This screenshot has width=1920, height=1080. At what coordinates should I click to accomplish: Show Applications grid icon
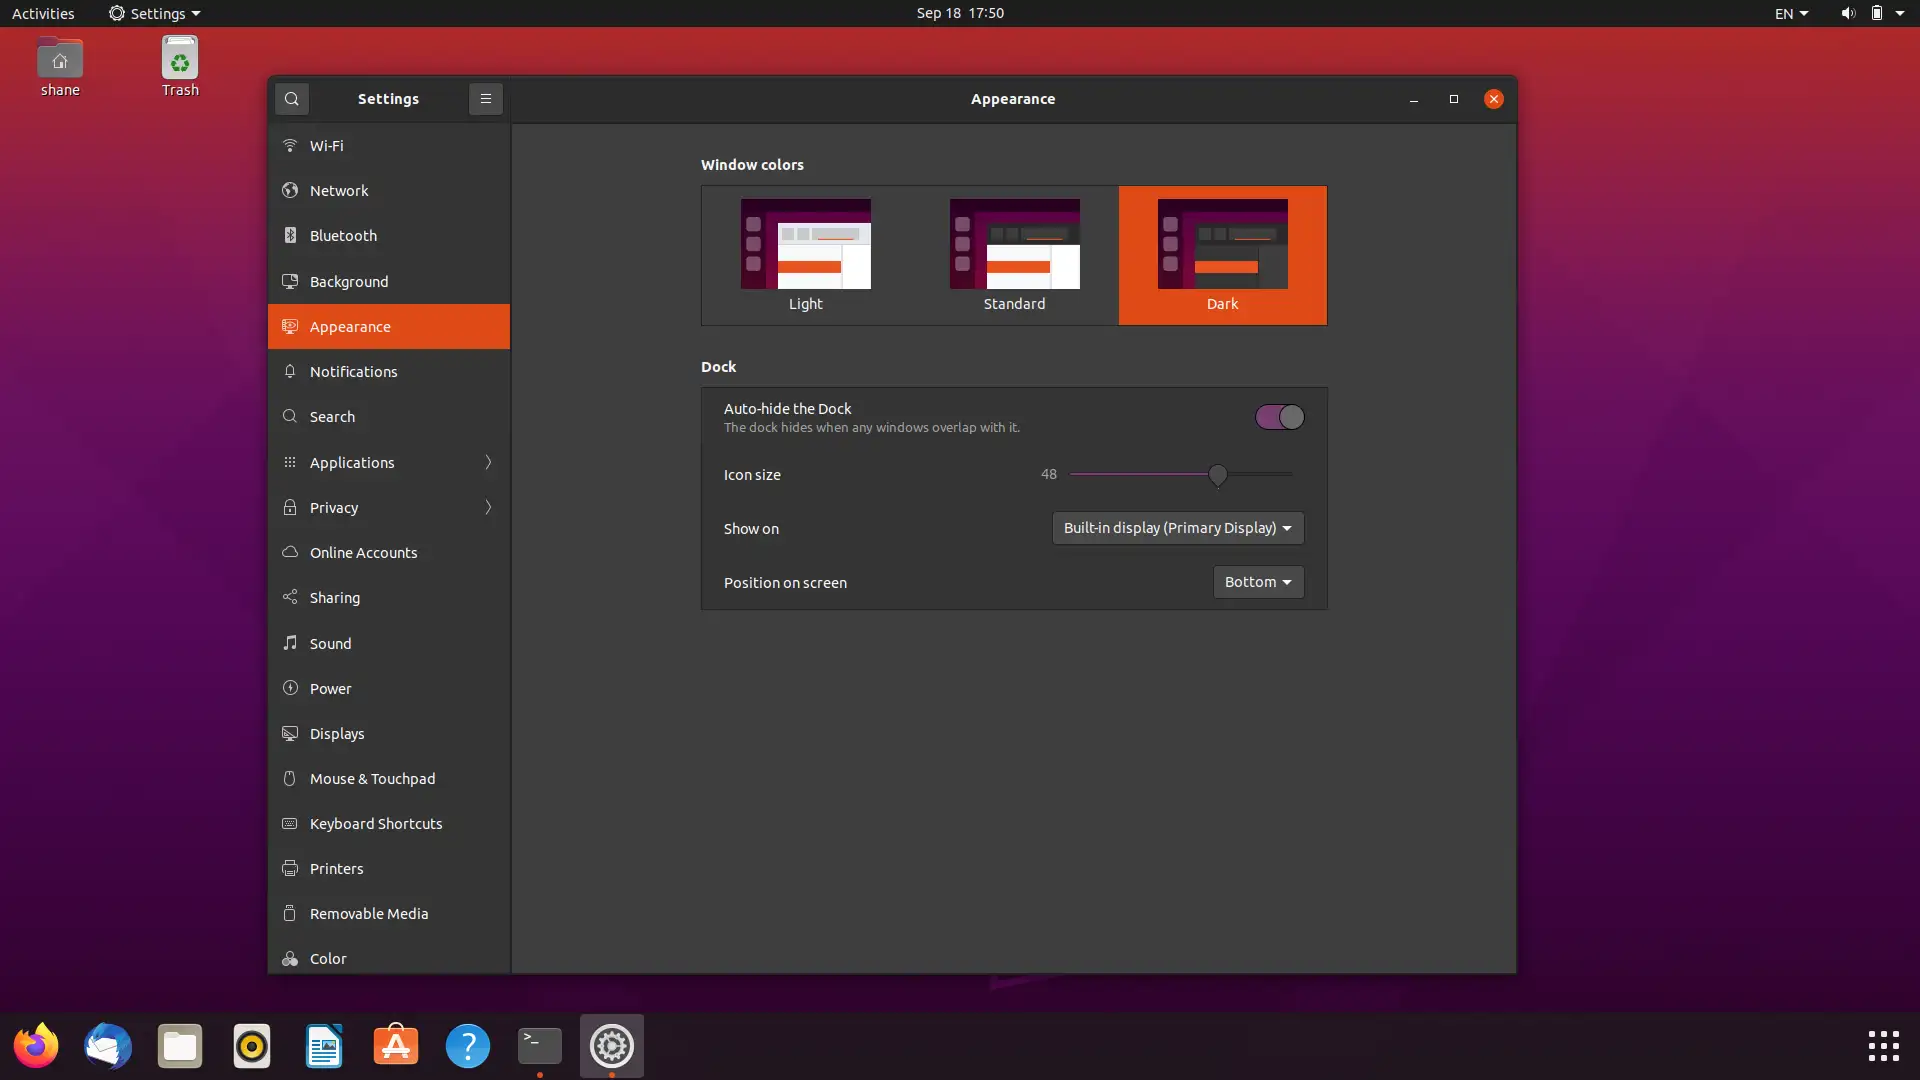click(x=1883, y=1046)
